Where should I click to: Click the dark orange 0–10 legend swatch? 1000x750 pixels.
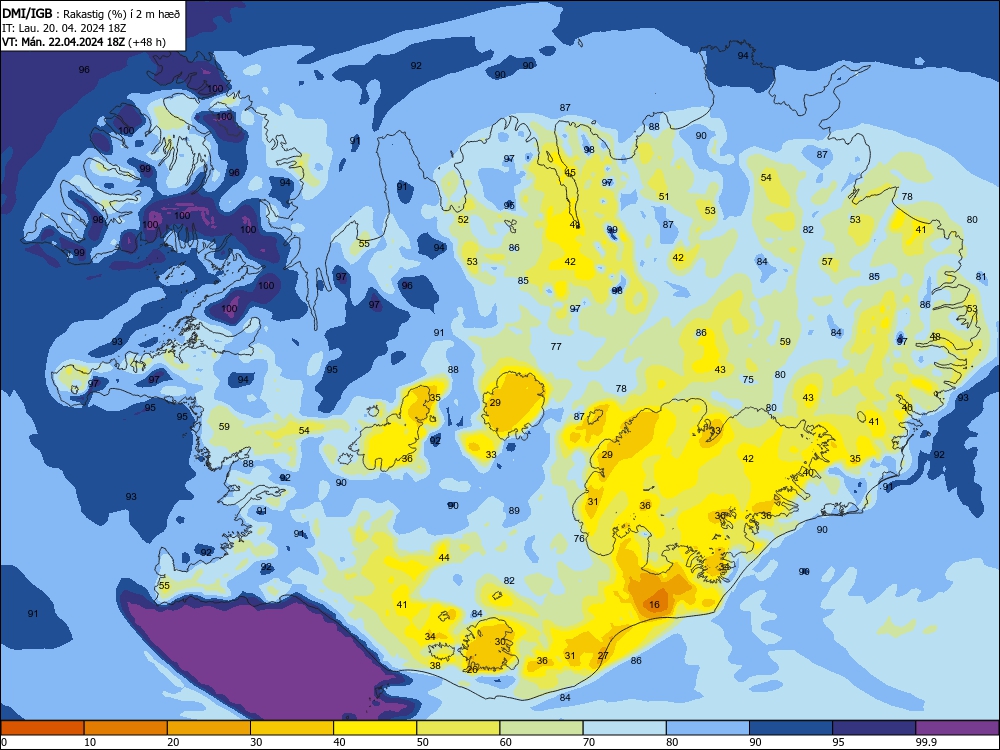tap(42, 728)
